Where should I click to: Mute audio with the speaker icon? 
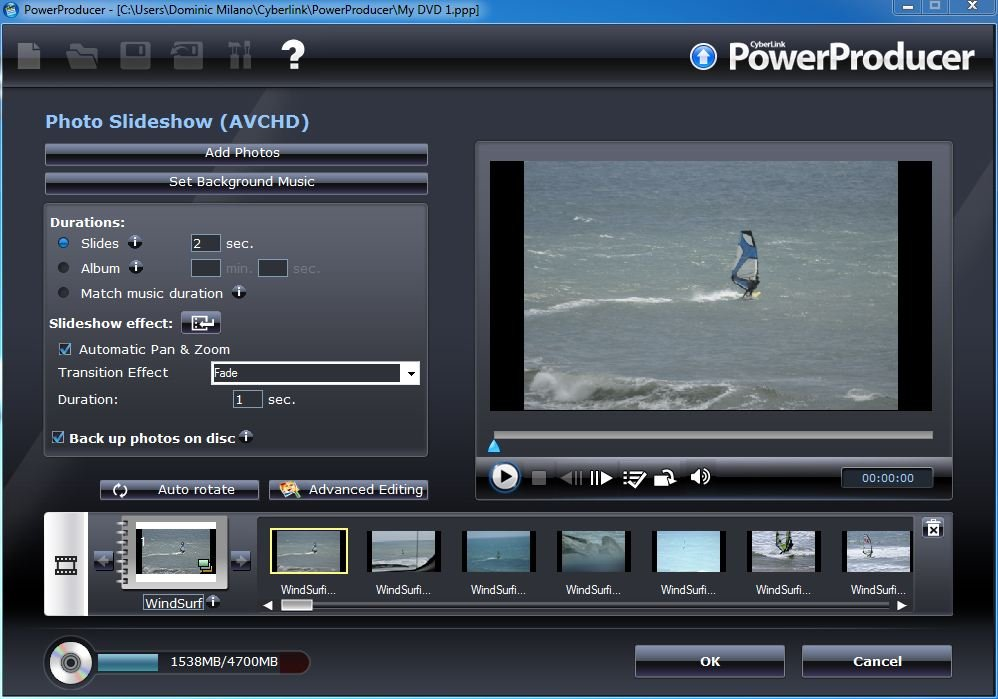tap(700, 477)
